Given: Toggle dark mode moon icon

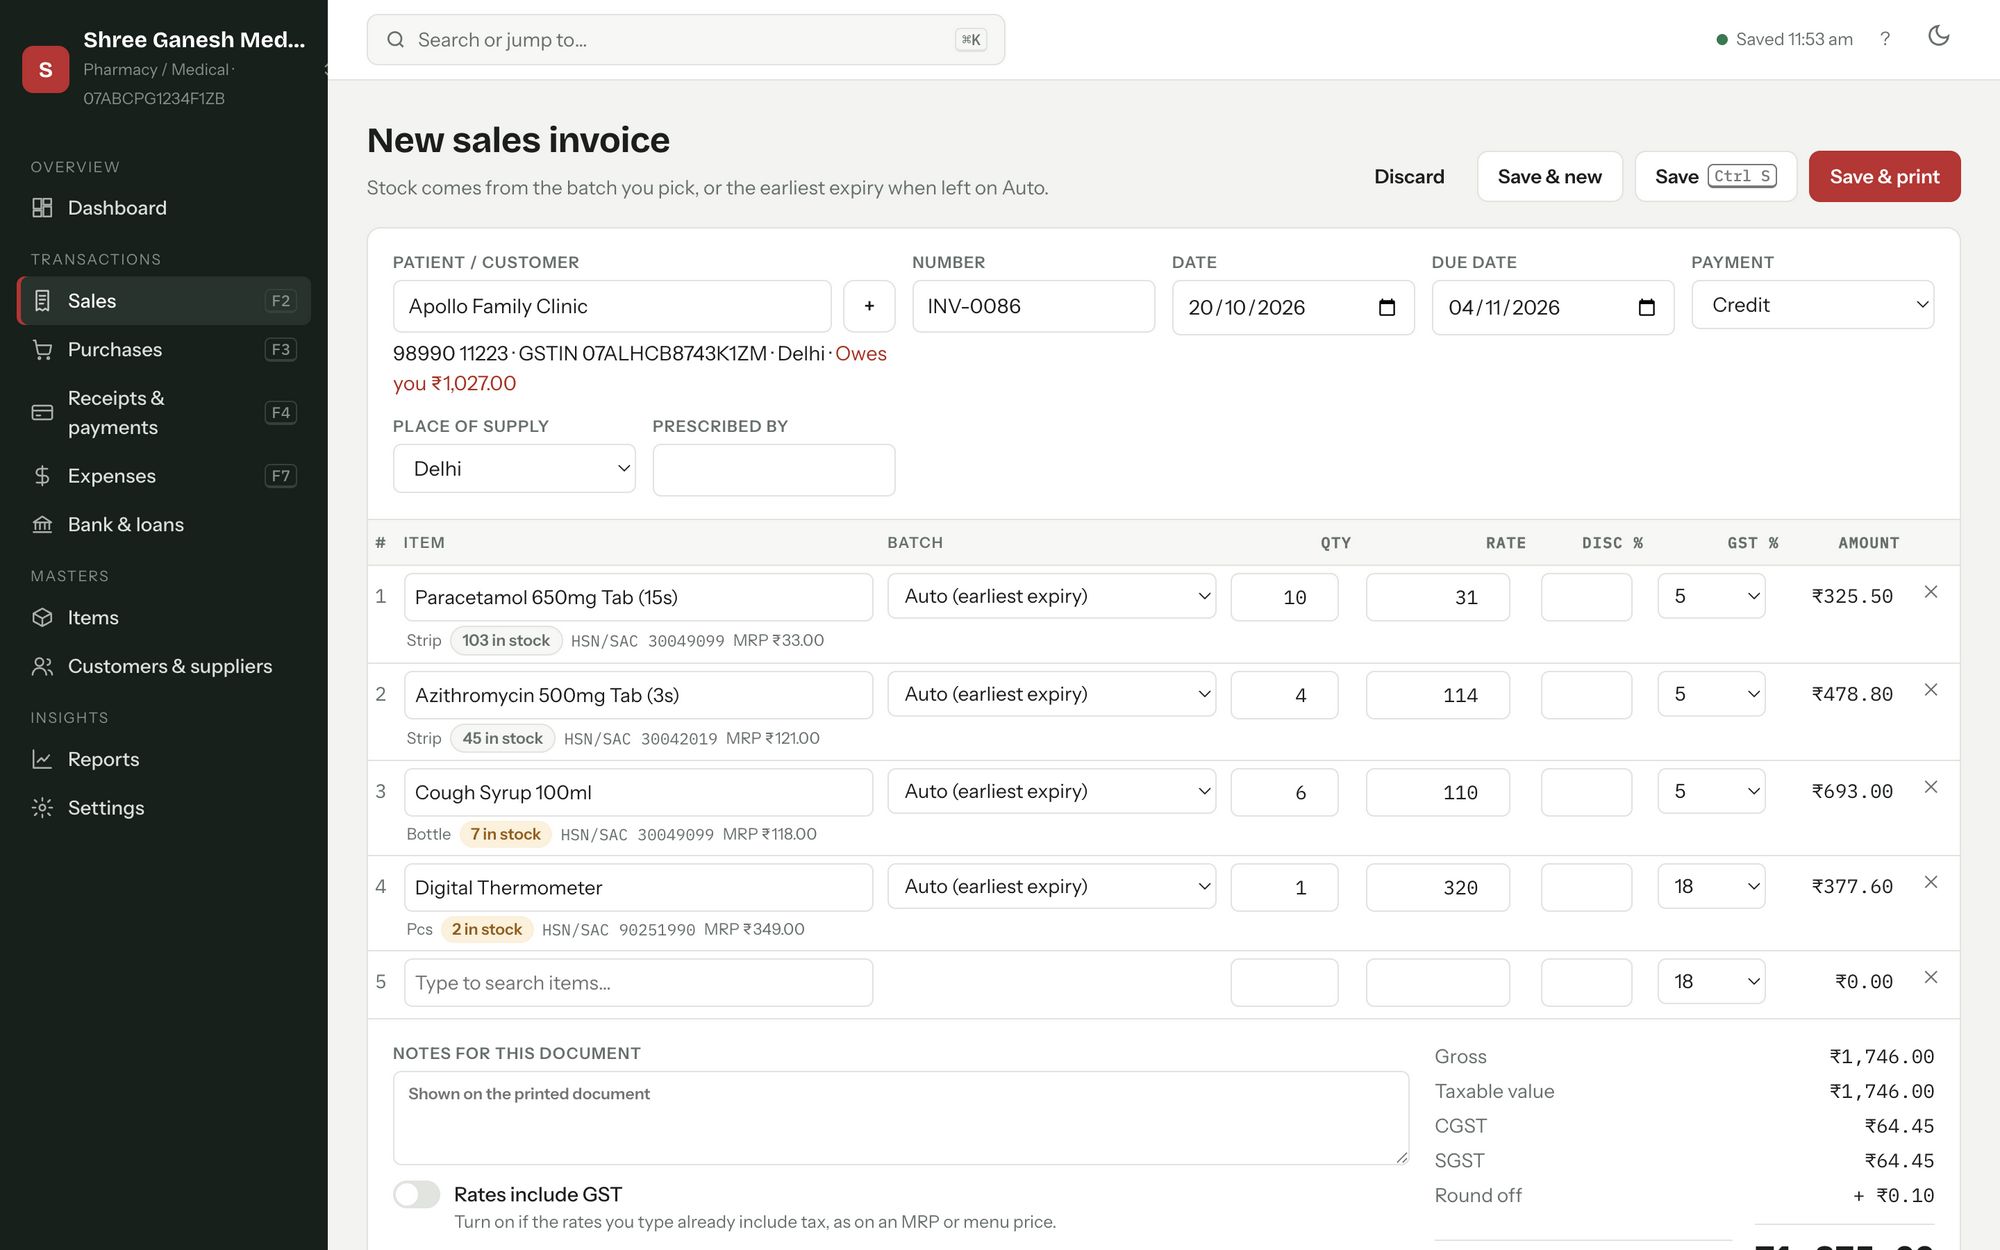Looking at the screenshot, I should tap(1938, 37).
